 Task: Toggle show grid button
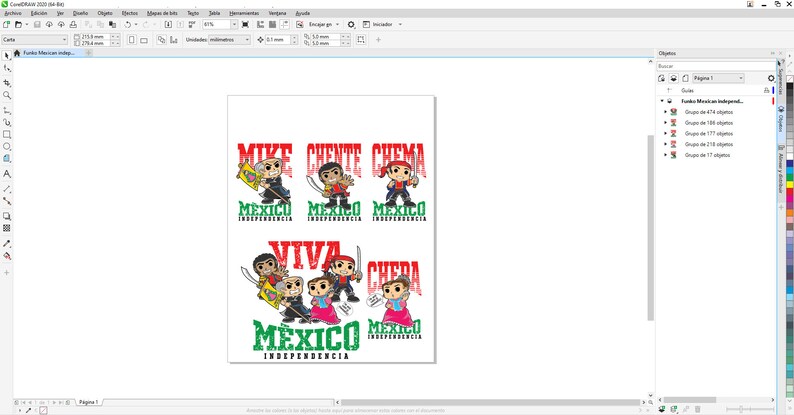[x=272, y=24]
